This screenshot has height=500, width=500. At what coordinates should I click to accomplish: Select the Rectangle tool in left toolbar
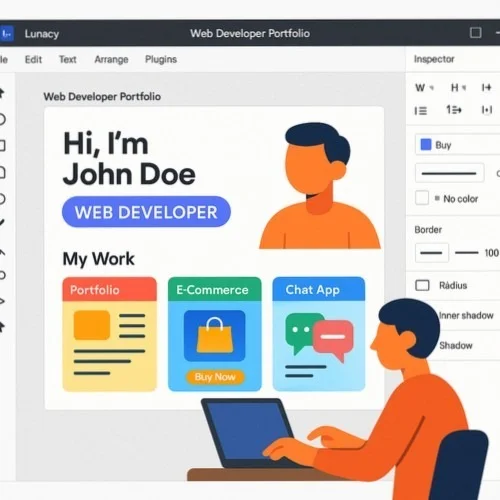[x=2, y=146]
